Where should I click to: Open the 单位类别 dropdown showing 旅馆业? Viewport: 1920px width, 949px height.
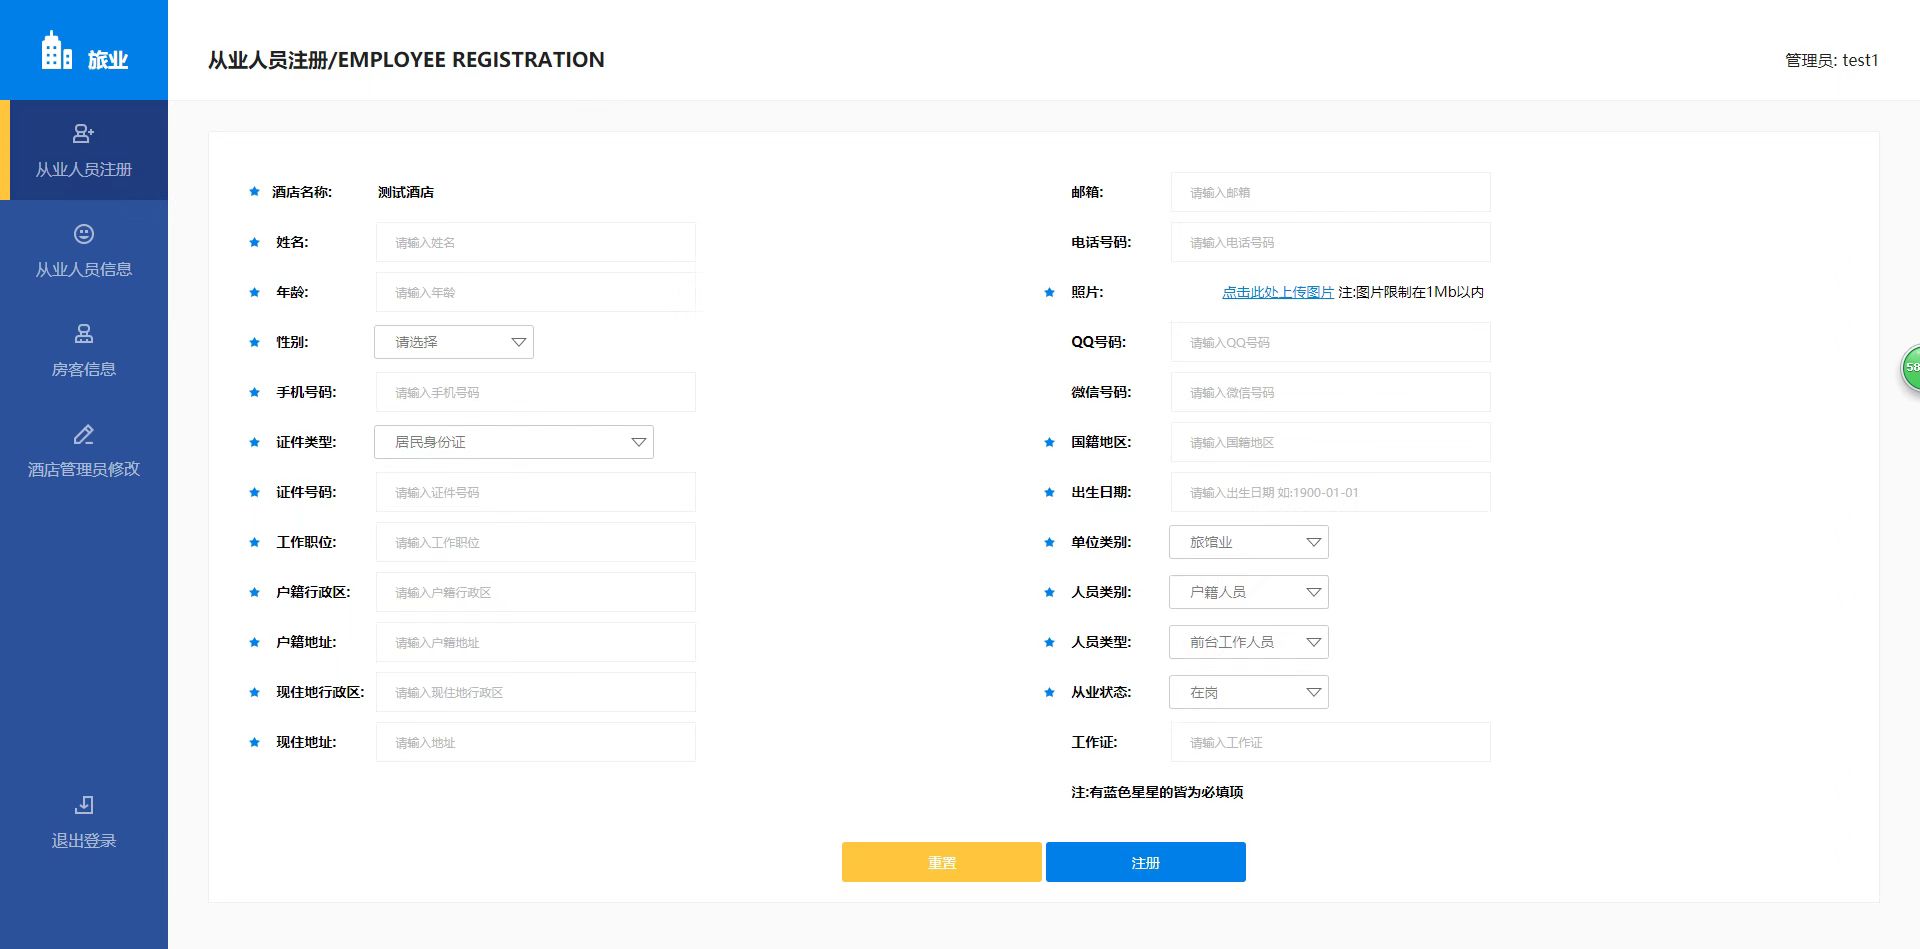(x=1249, y=542)
